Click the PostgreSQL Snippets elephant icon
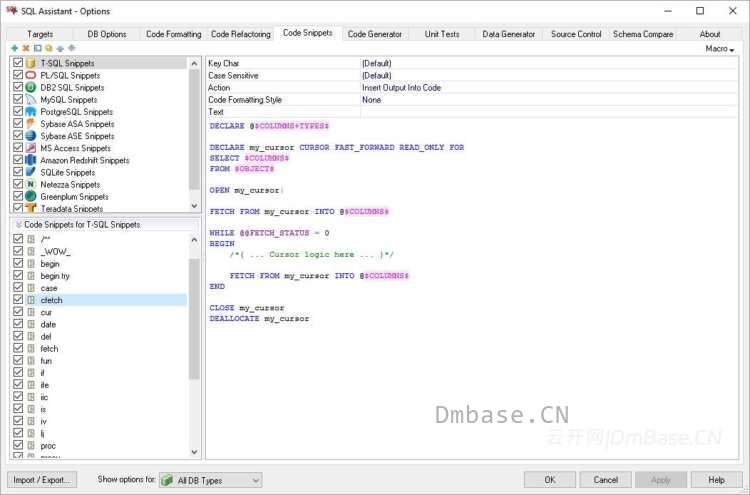The image size is (750, 495). tap(31, 111)
